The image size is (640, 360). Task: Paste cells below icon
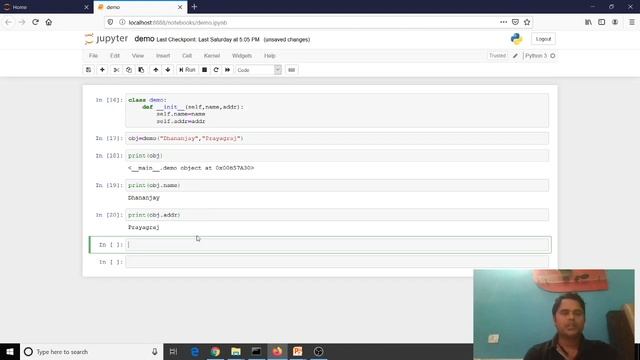pyautogui.click(x=141, y=70)
